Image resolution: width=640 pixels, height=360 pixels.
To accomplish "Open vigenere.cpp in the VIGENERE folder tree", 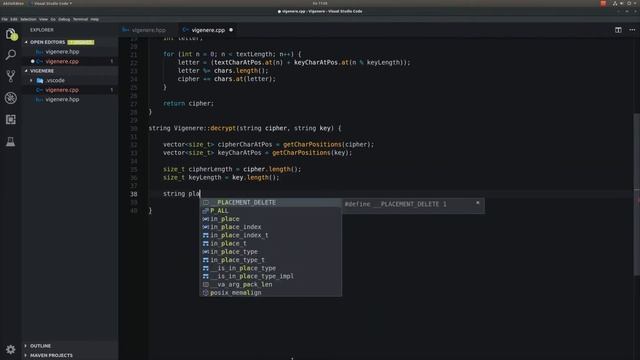I will coord(70,90).
